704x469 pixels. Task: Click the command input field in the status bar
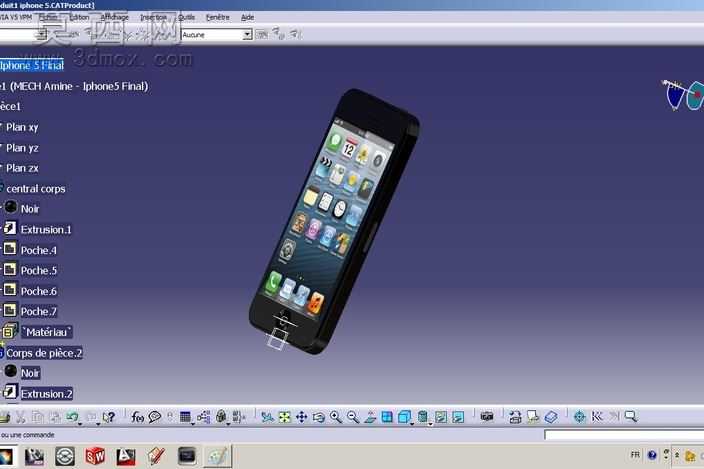(x=624, y=434)
